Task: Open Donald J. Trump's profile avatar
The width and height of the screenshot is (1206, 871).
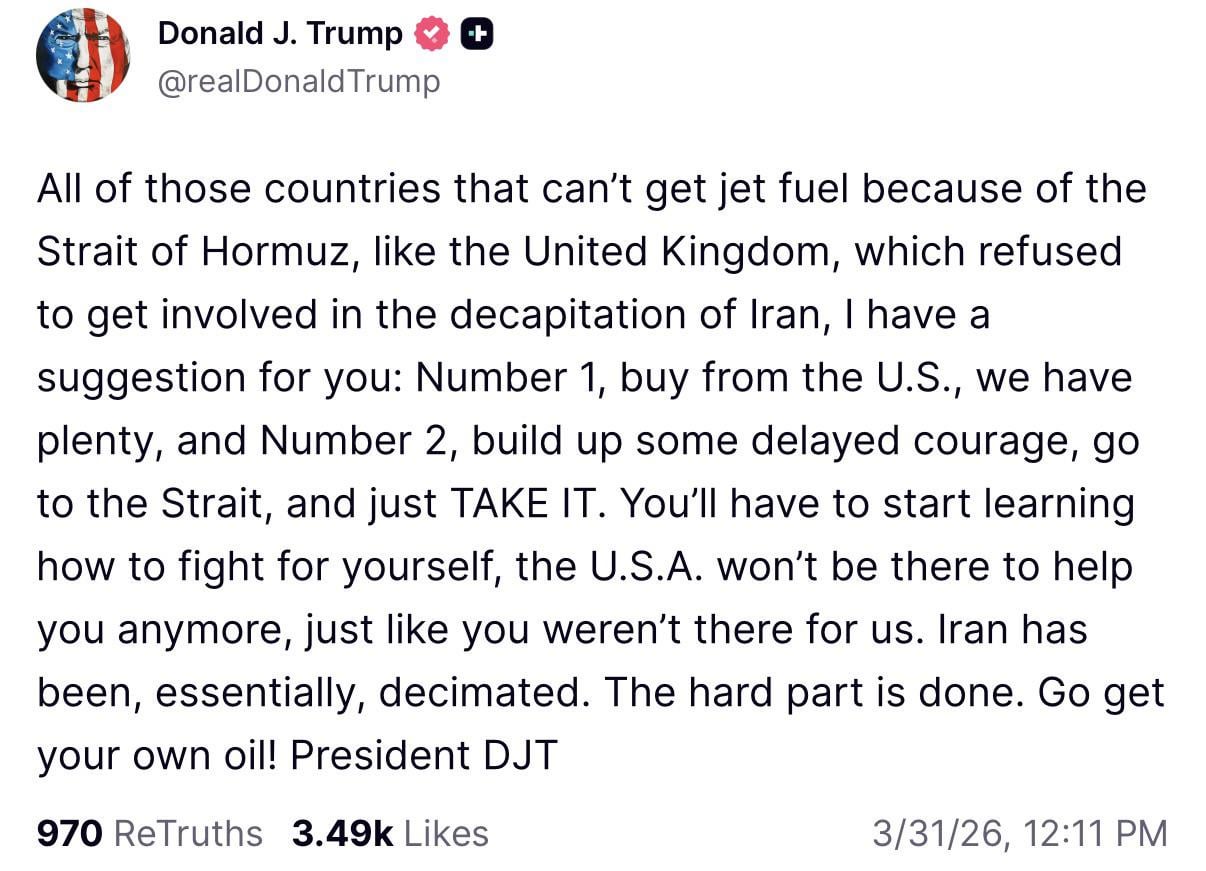Action: (x=82, y=55)
